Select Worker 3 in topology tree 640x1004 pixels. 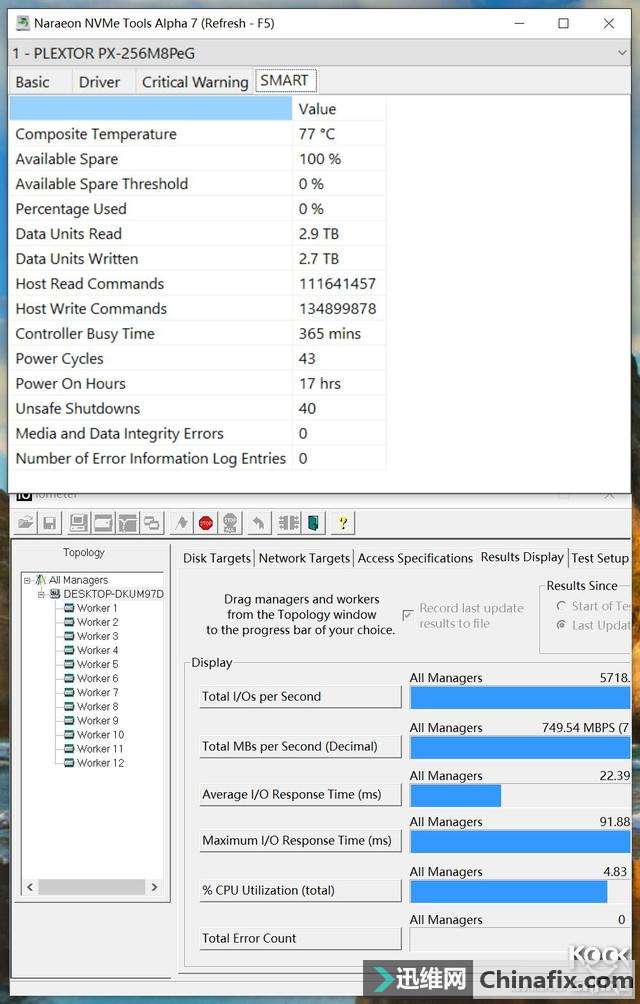pyautogui.click(x=97, y=636)
